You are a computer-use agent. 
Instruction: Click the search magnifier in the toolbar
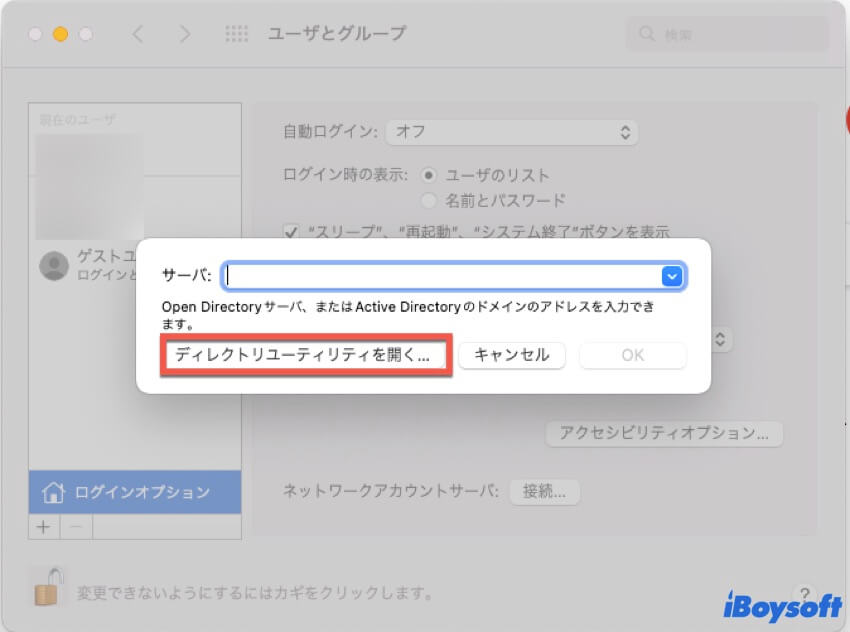(646, 33)
